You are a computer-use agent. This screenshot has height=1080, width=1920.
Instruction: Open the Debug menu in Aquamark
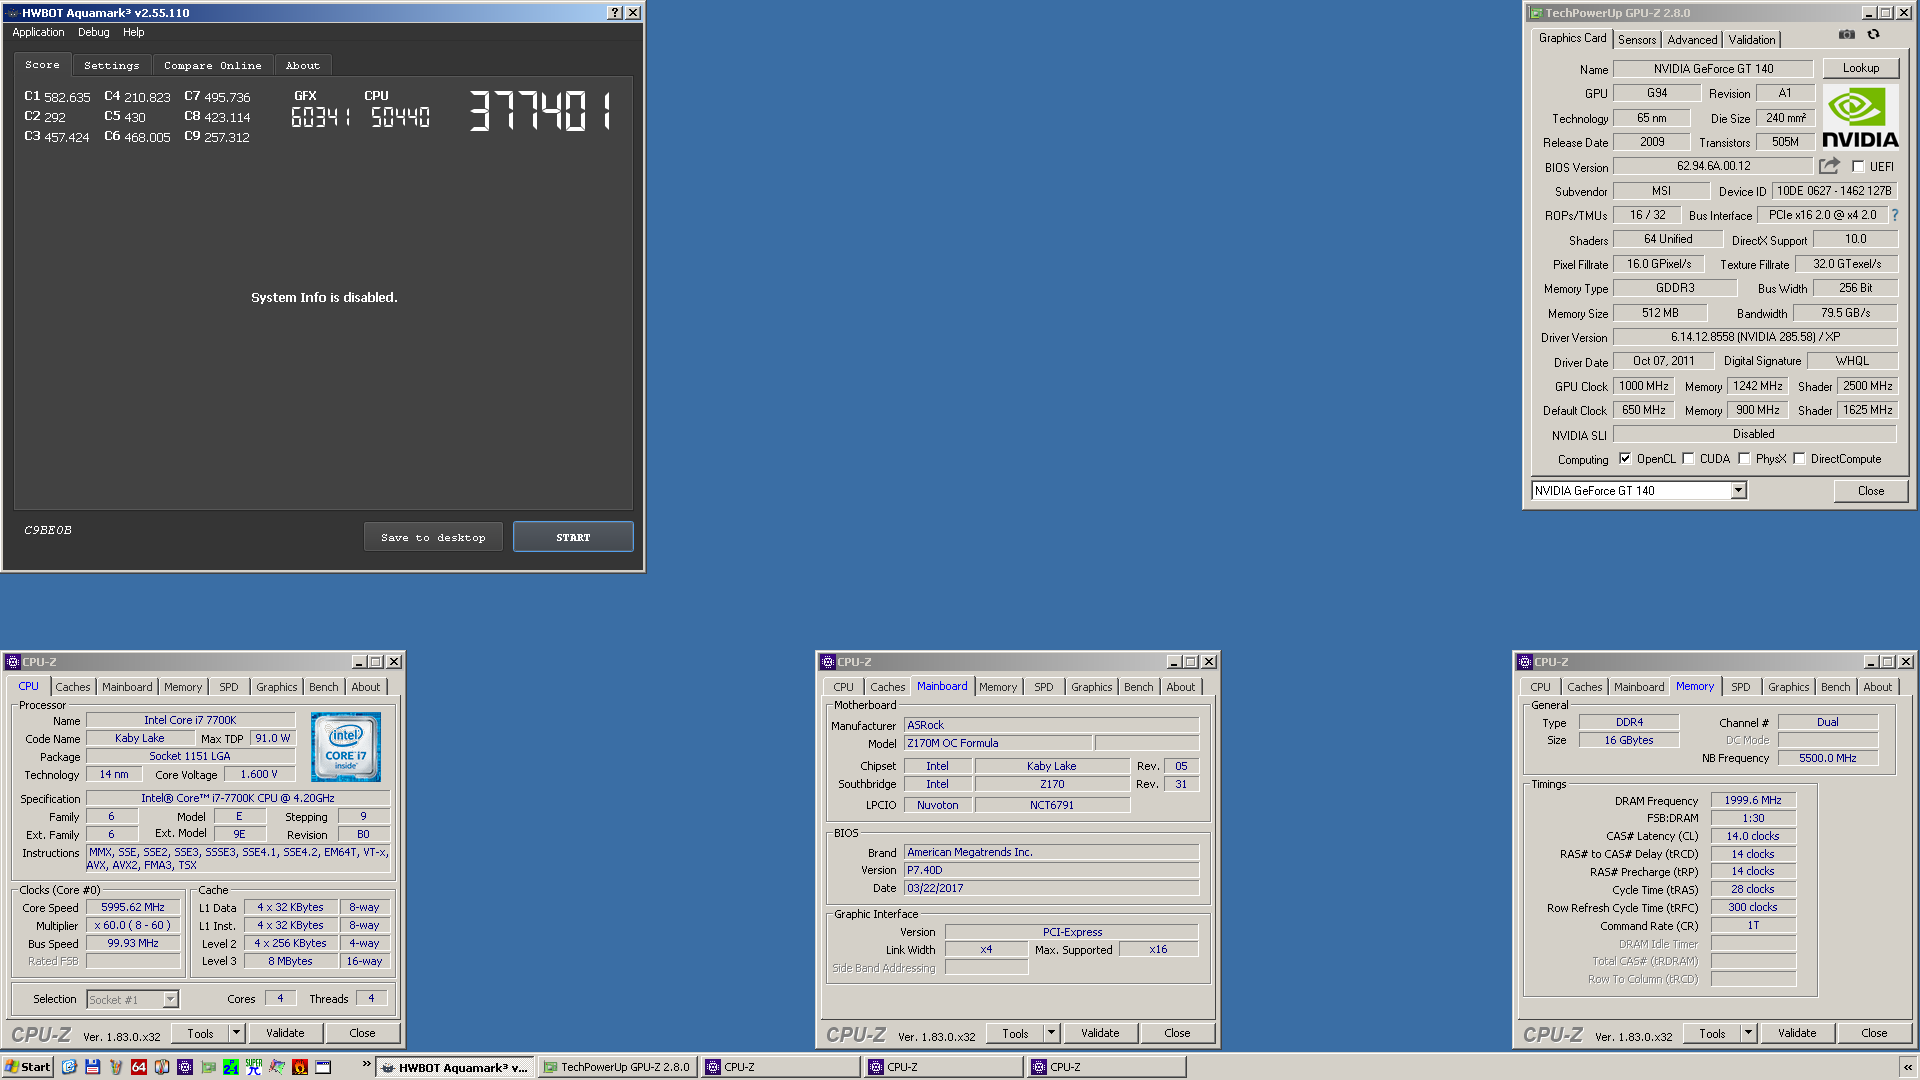click(94, 32)
